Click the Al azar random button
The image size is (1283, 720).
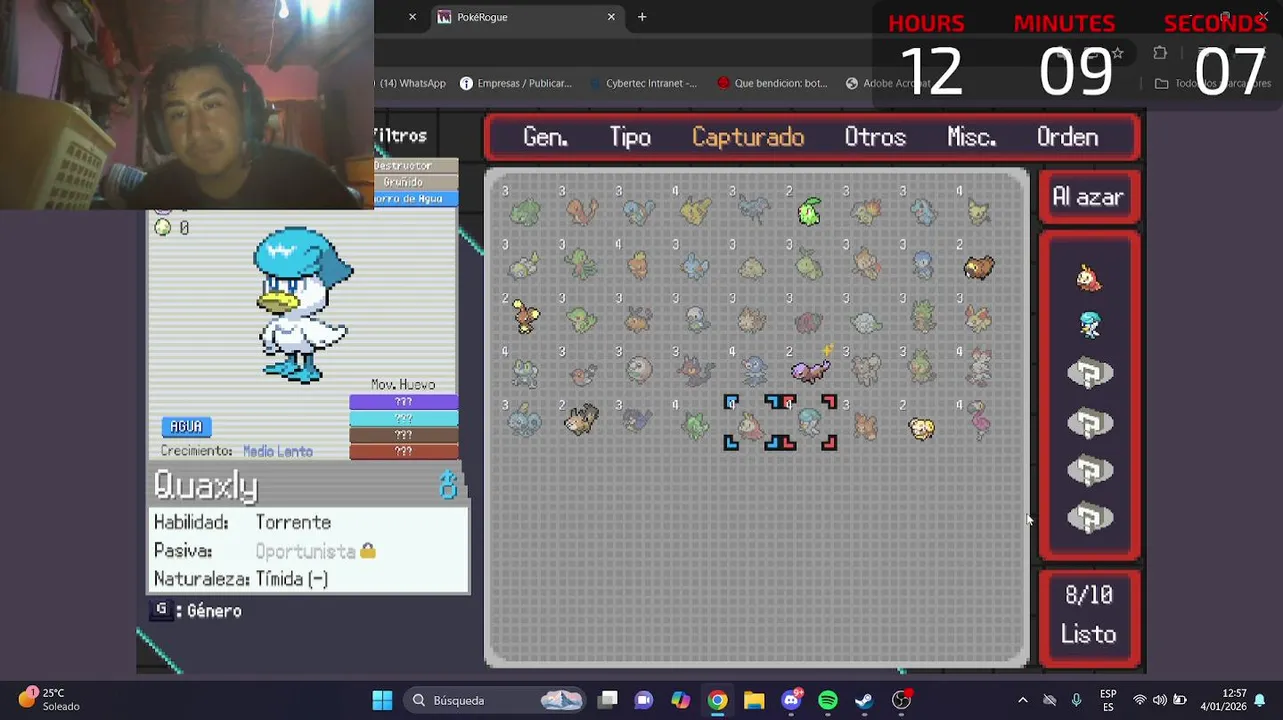[1088, 197]
